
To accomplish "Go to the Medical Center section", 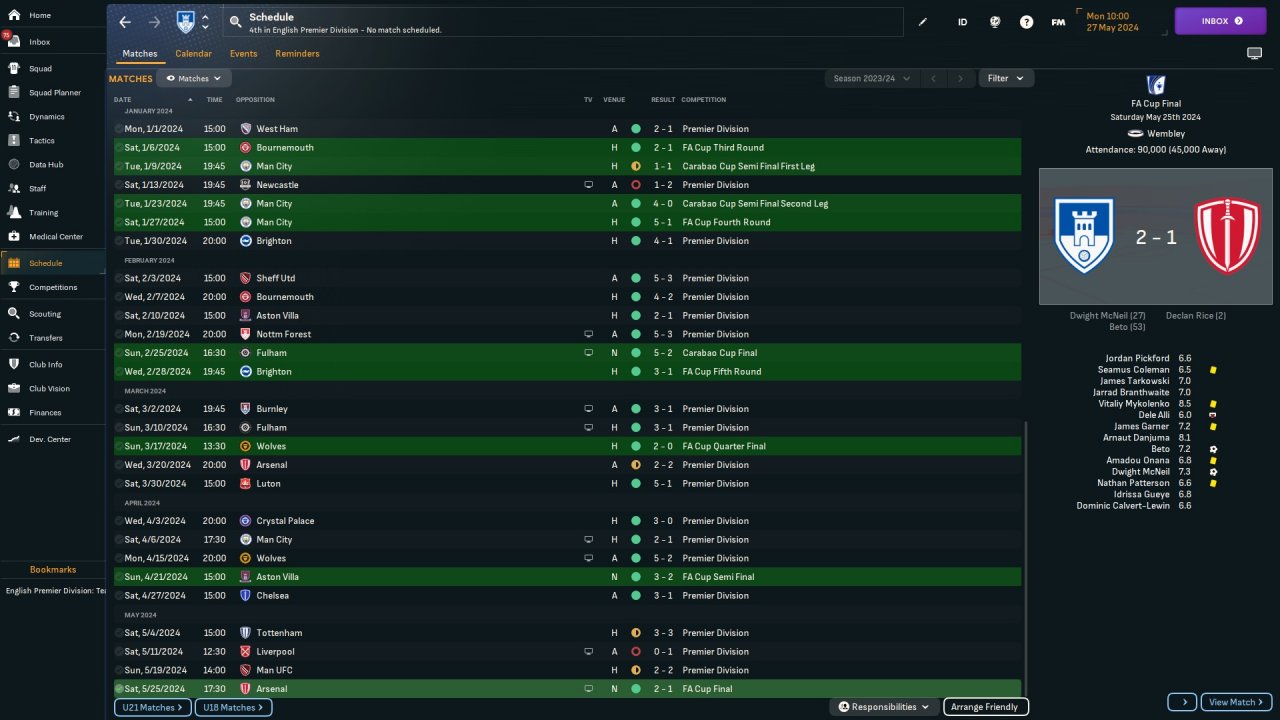I will pyautogui.click(x=56, y=237).
